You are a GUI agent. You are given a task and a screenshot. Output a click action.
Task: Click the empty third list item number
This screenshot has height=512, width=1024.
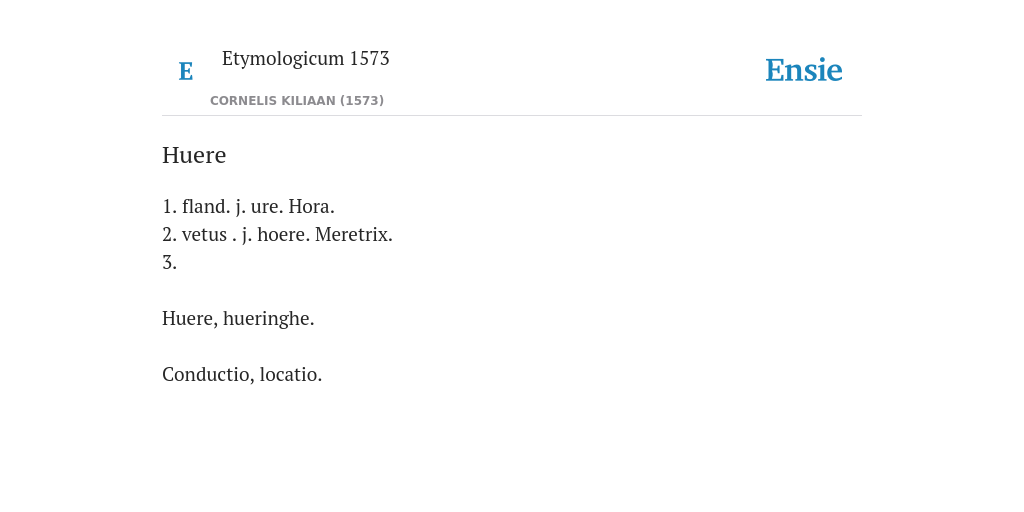tap(169, 263)
